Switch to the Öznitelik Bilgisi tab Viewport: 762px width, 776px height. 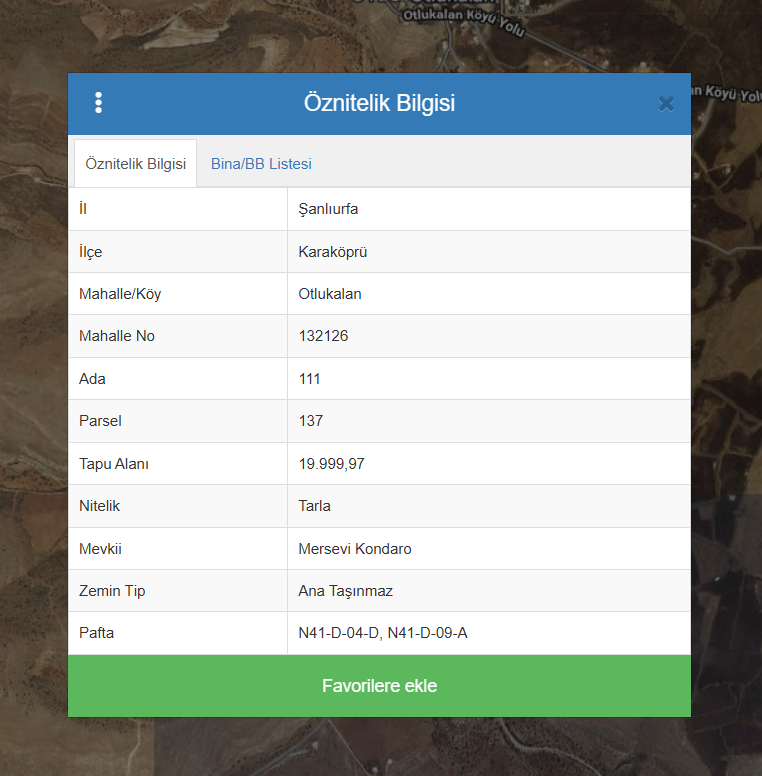pos(136,163)
